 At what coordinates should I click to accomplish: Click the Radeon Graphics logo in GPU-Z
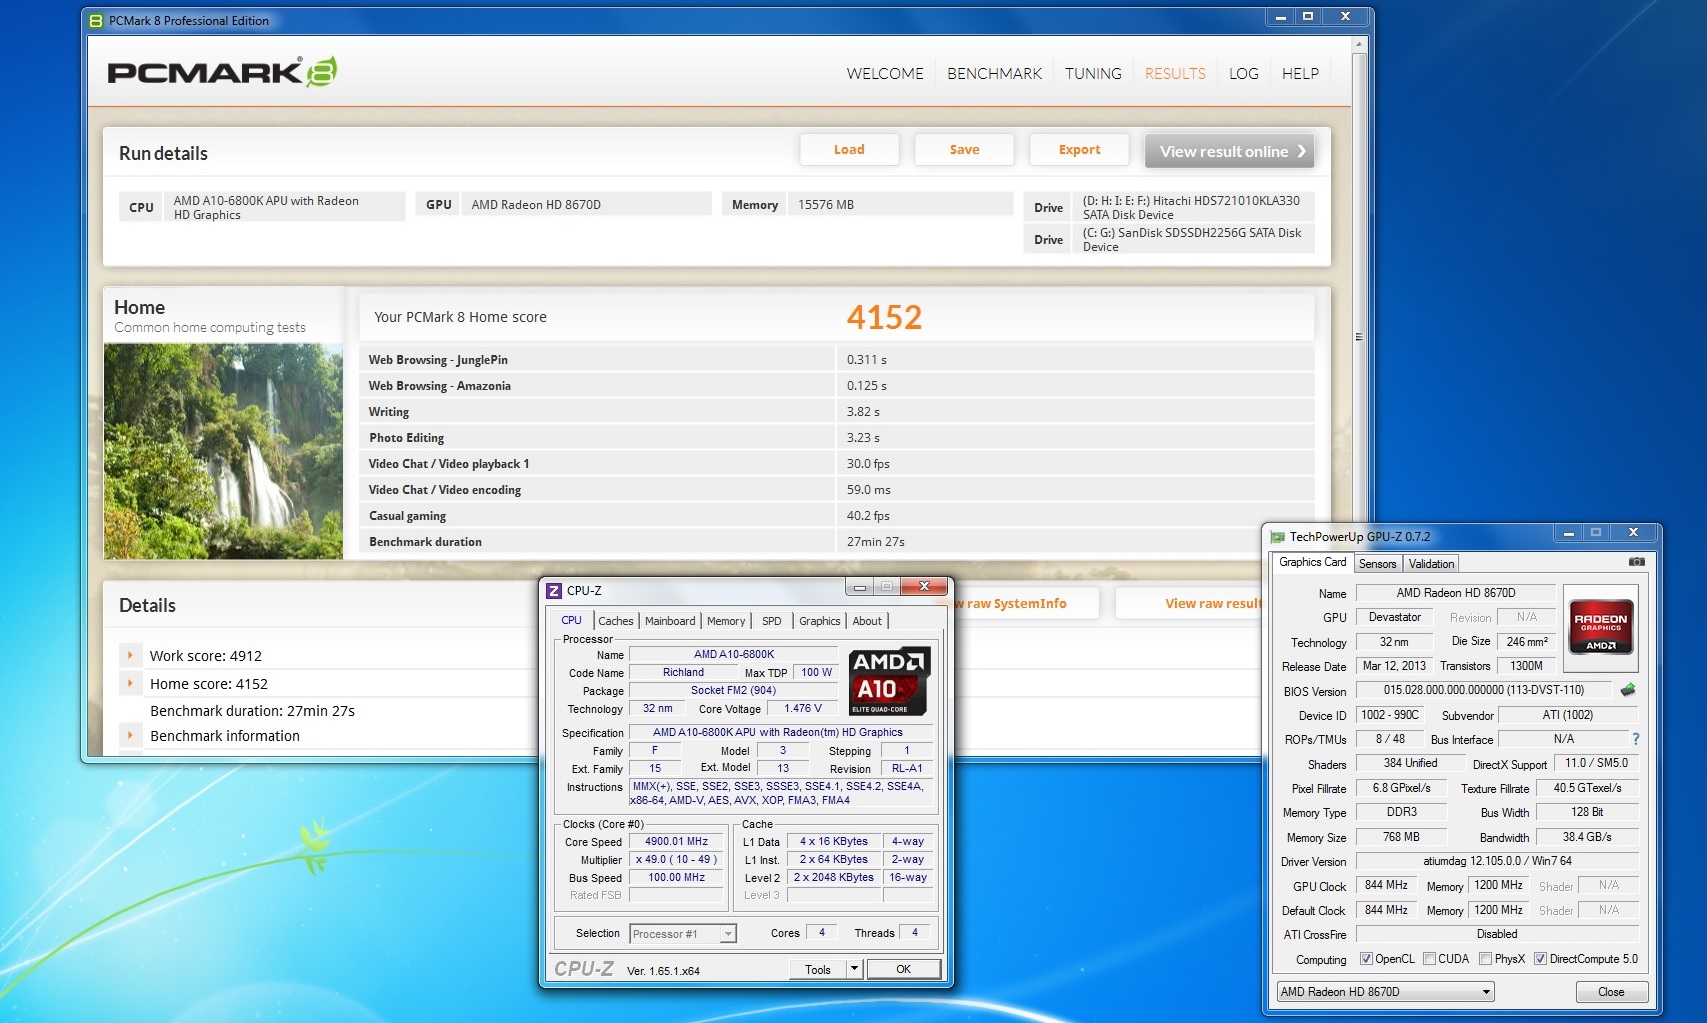[1600, 627]
